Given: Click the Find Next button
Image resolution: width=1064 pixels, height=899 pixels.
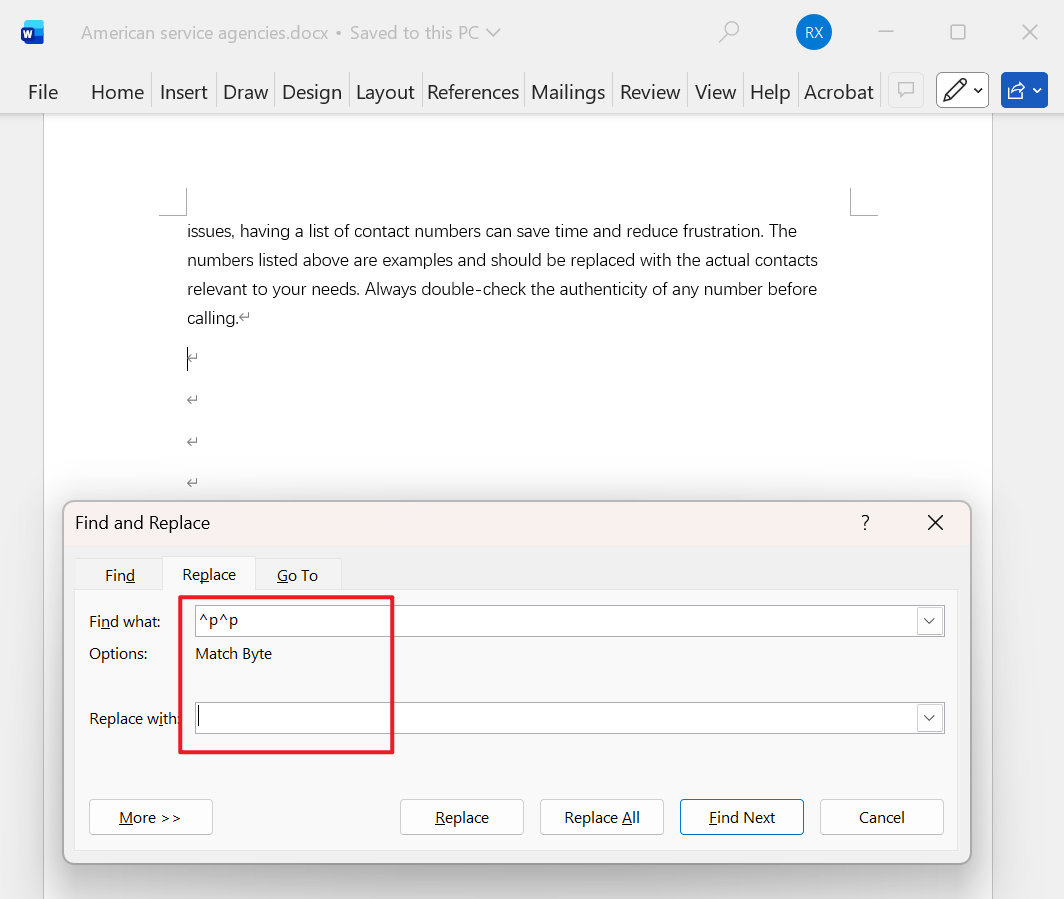Looking at the screenshot, I should click(741, 817).
